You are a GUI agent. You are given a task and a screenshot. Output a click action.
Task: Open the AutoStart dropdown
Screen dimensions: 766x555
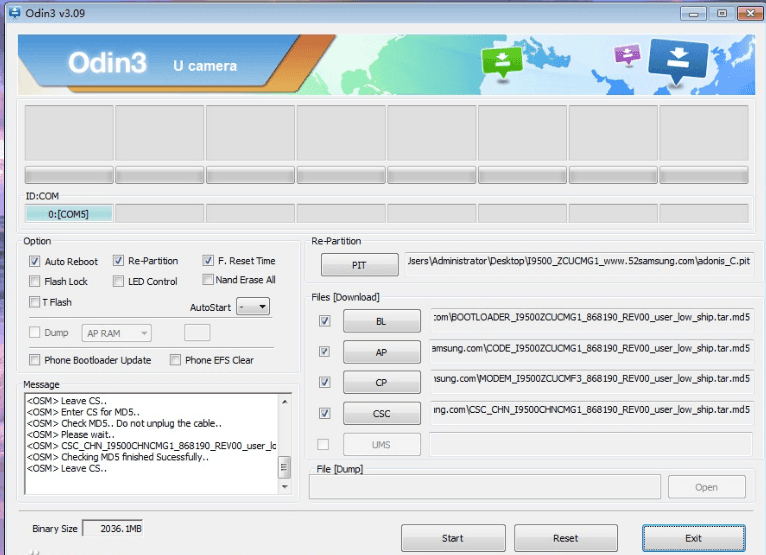[253, 307]
